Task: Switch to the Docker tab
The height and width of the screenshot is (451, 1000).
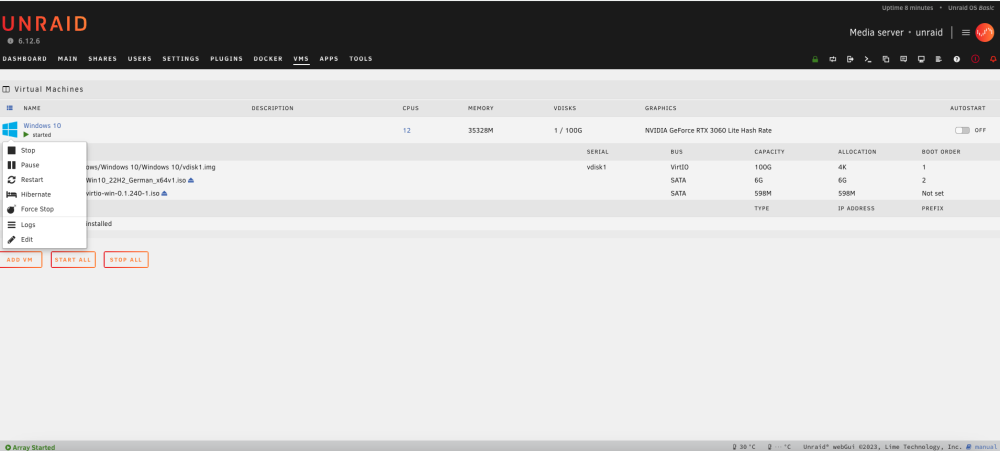Action: point(268,59)
